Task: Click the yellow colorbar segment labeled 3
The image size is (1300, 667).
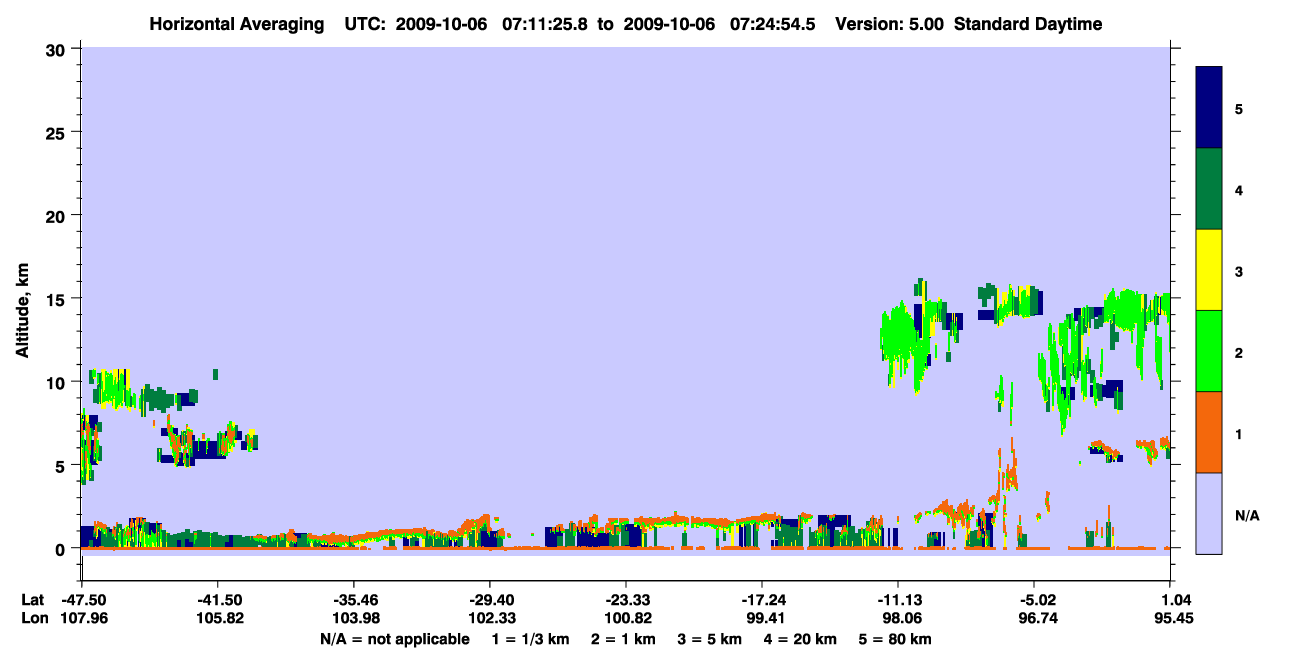Action: coord(1209,270)
